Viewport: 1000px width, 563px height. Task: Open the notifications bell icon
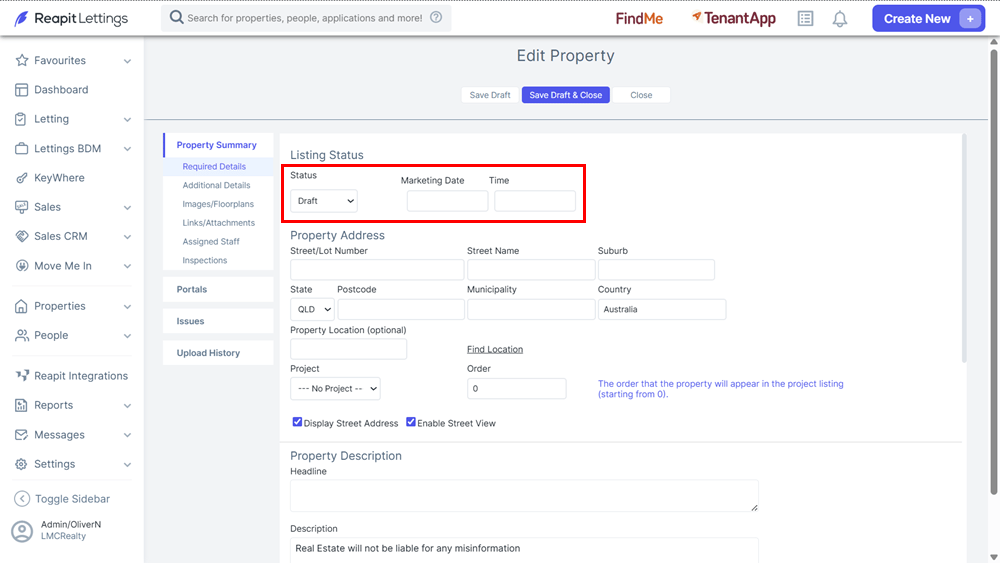(840, 19)
